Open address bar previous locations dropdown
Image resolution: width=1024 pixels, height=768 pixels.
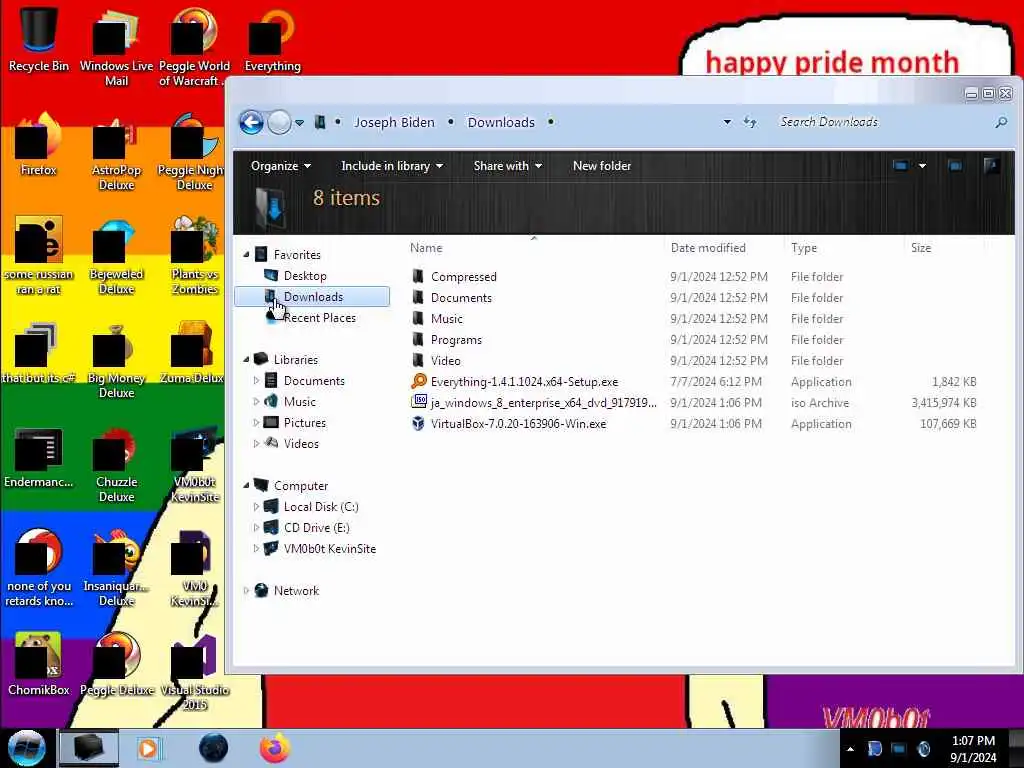727,122
